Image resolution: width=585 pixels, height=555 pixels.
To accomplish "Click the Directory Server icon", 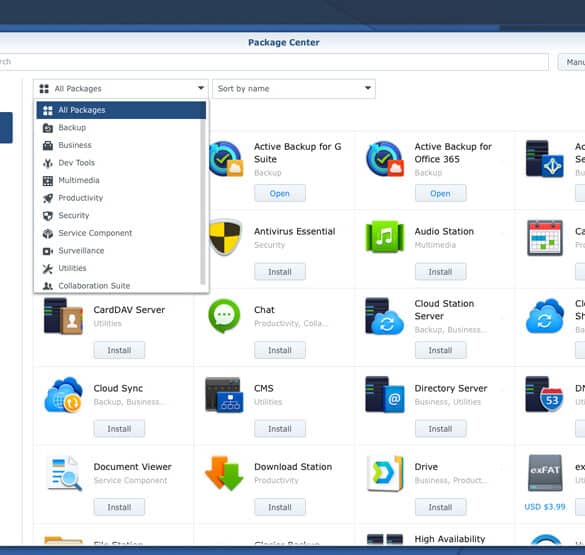I will point(385,395).
